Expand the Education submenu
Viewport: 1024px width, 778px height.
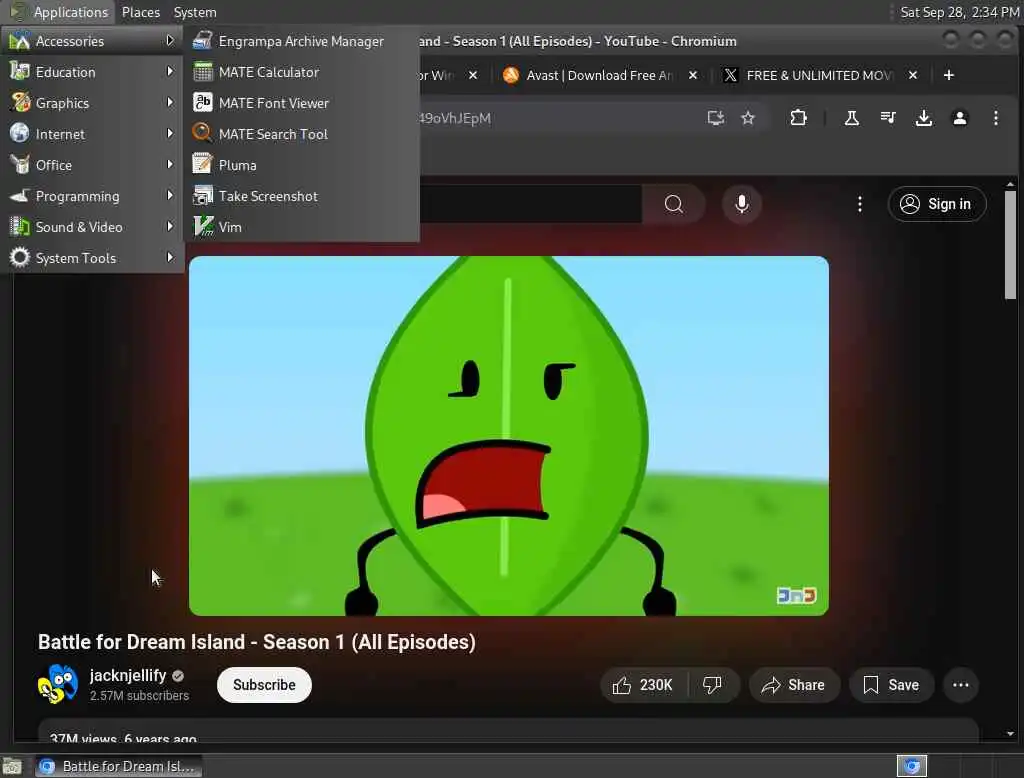pyautogui.click(x=92, y=72)
